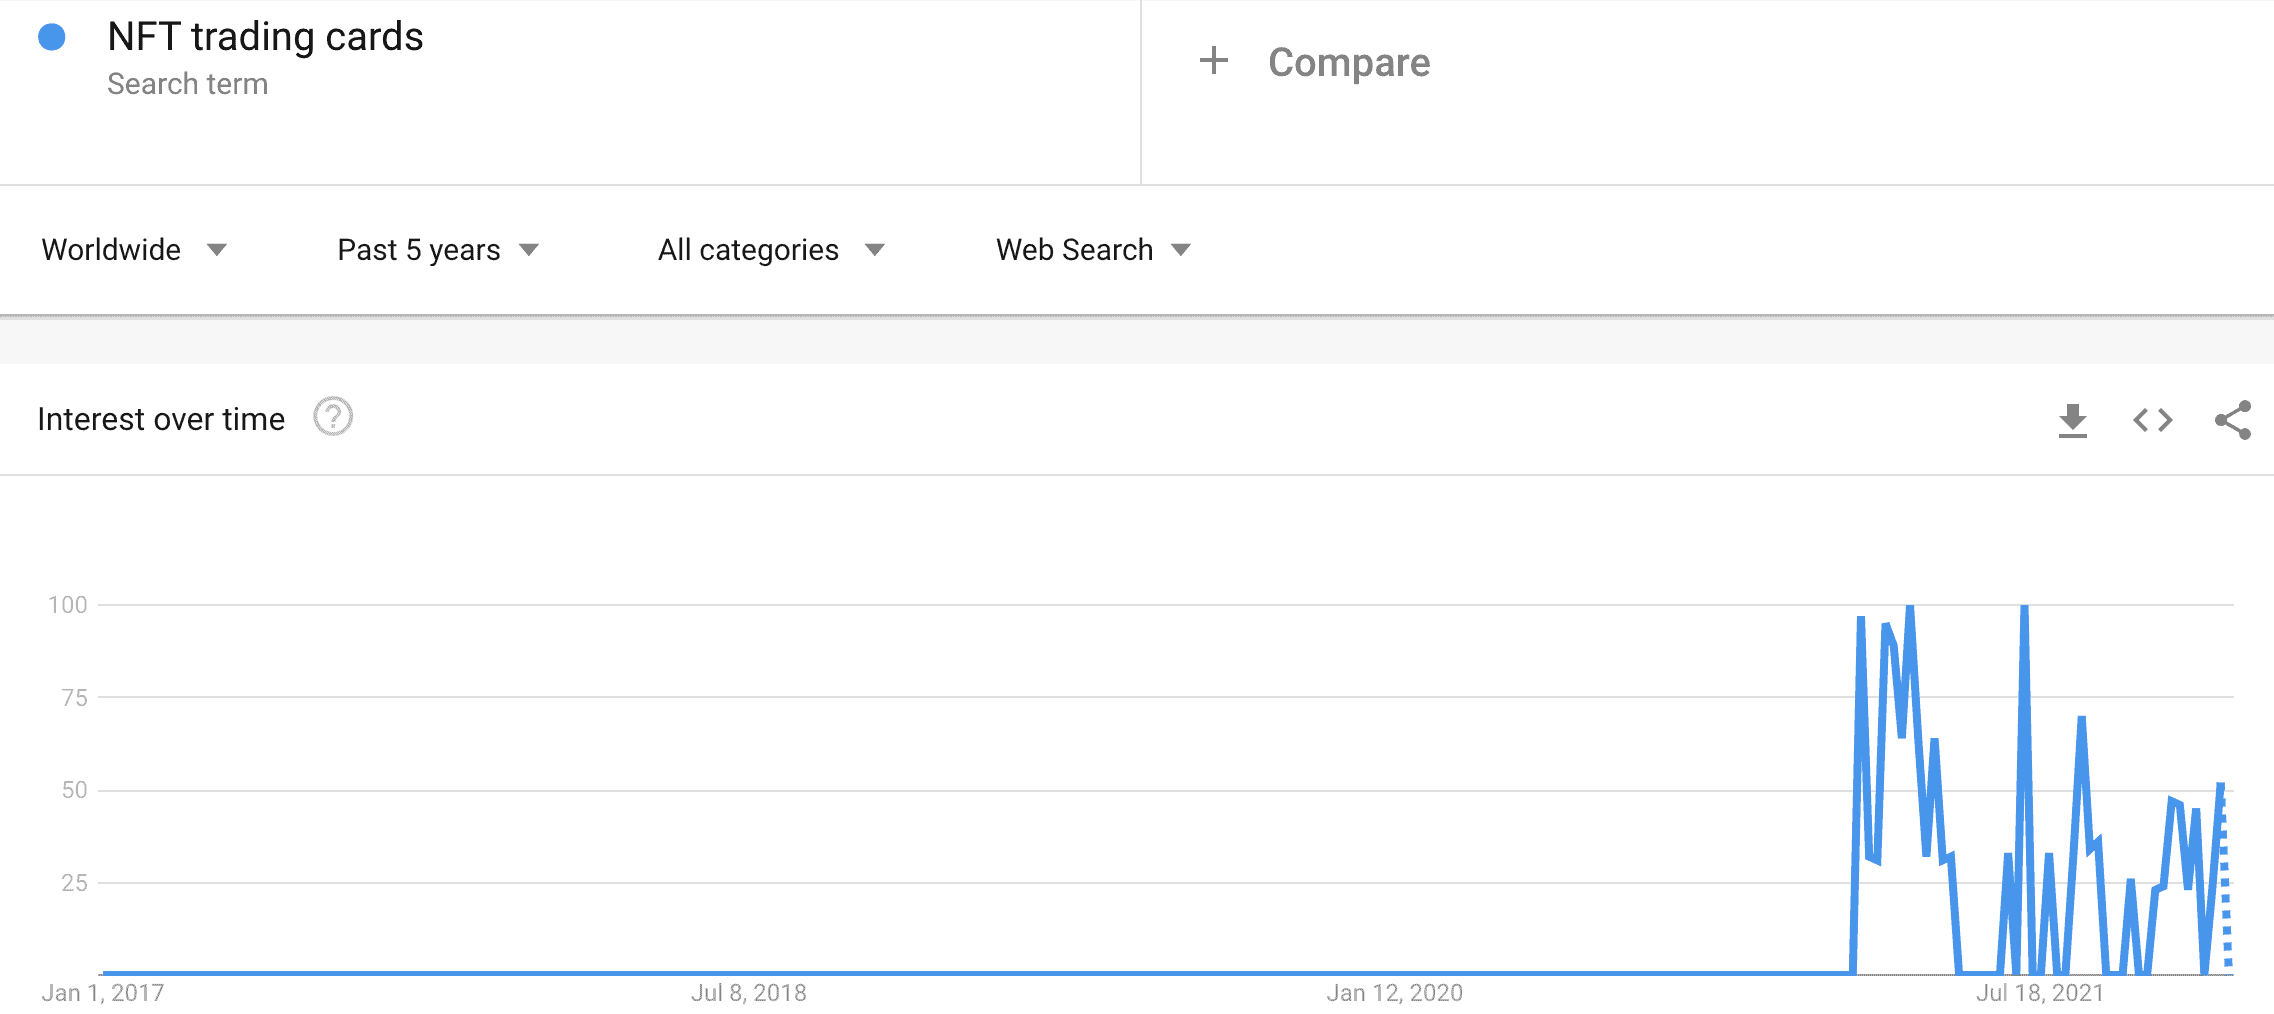2274x1014 pixels.
Task: Open the Interest over time help icon
Action: point(333,417)
